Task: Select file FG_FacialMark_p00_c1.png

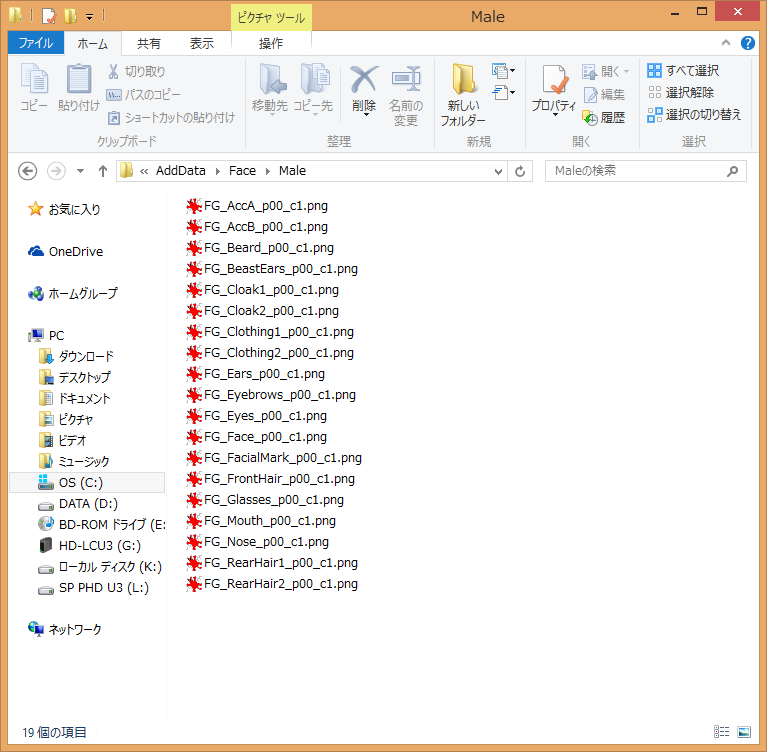Action: 274,458
